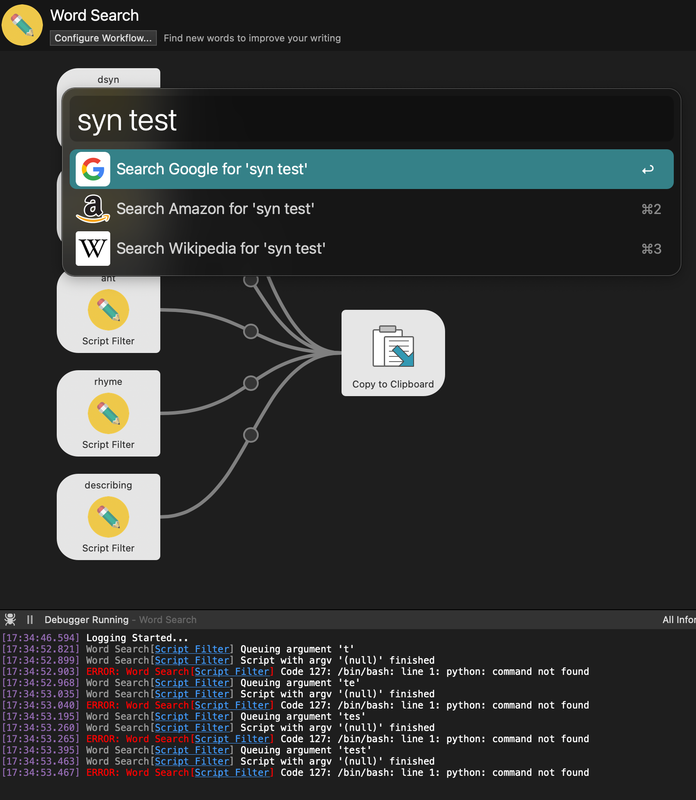The height and width of the screenshot is (800, 696).
Task: Click the Google logo icon
Action: point(93,169)
